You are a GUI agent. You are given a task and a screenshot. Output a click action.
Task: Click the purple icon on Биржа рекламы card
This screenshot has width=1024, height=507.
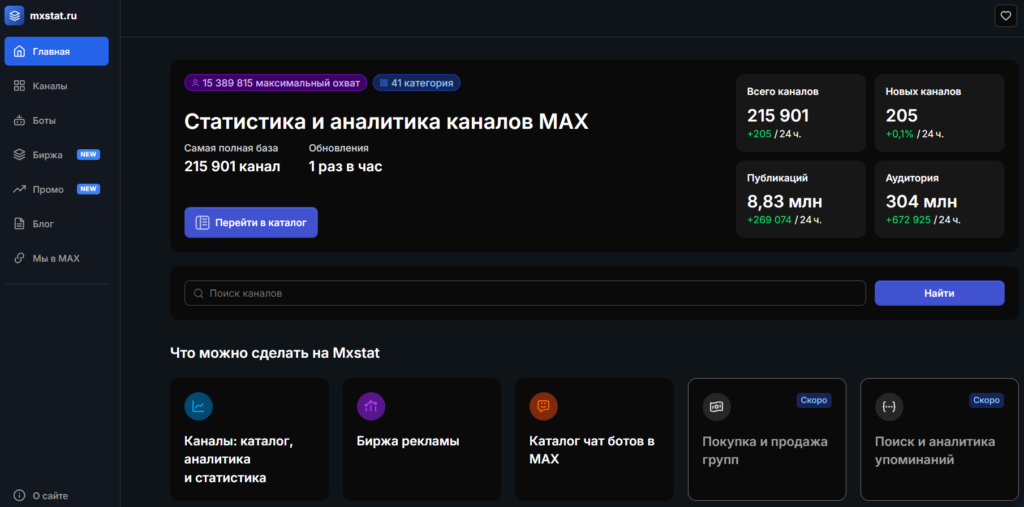[x=371, y=406]
